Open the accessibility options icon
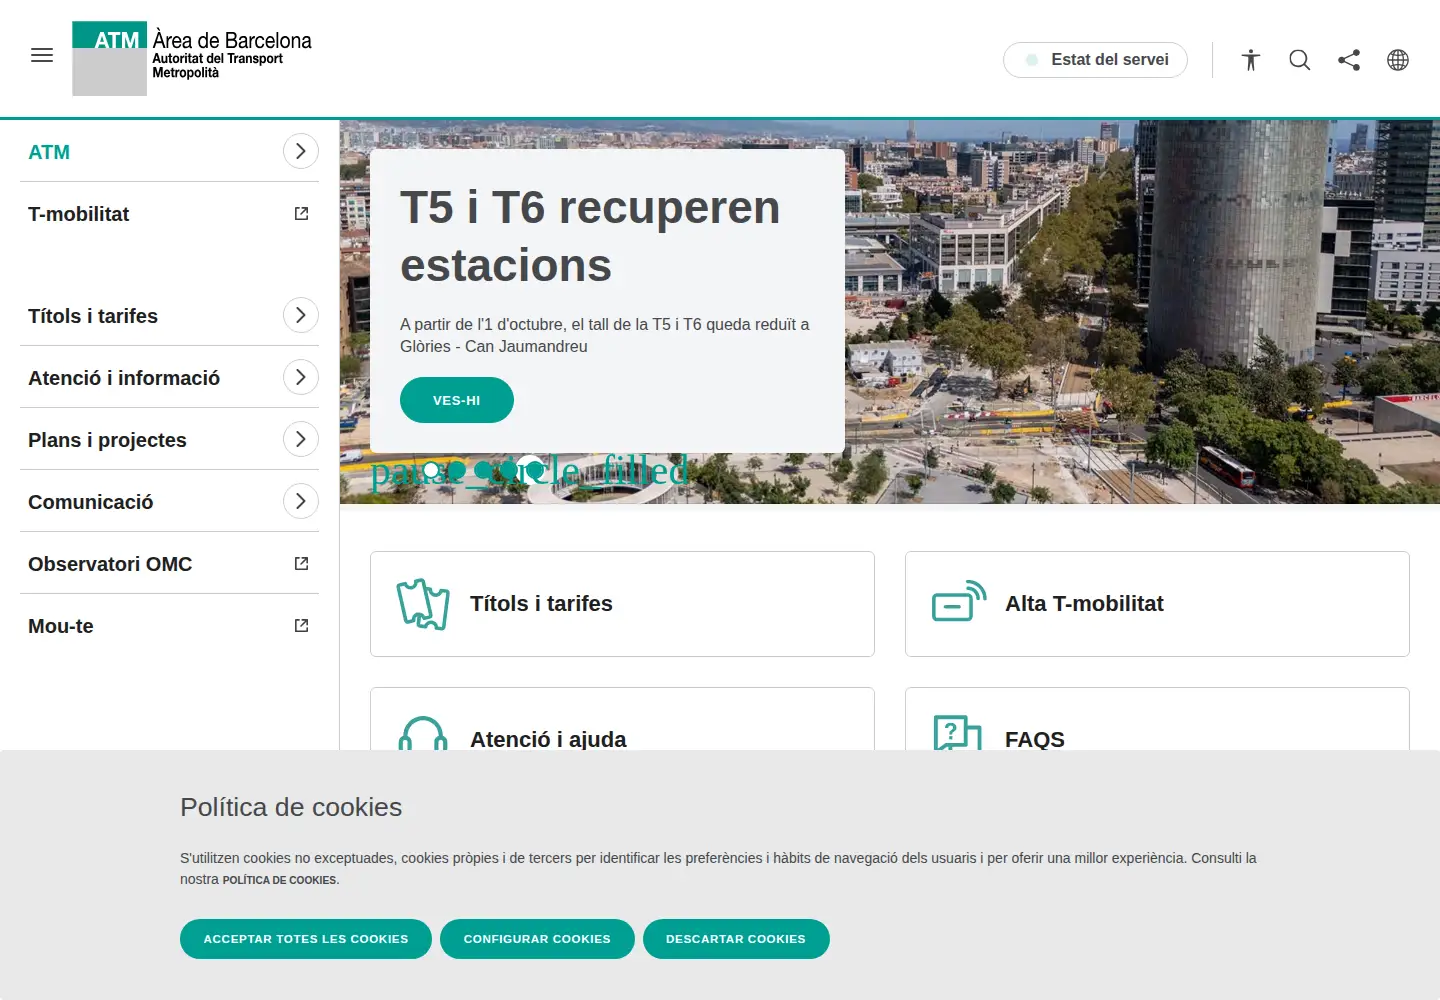The width and height of the screenshot is (1440, 1000). 1251,60
